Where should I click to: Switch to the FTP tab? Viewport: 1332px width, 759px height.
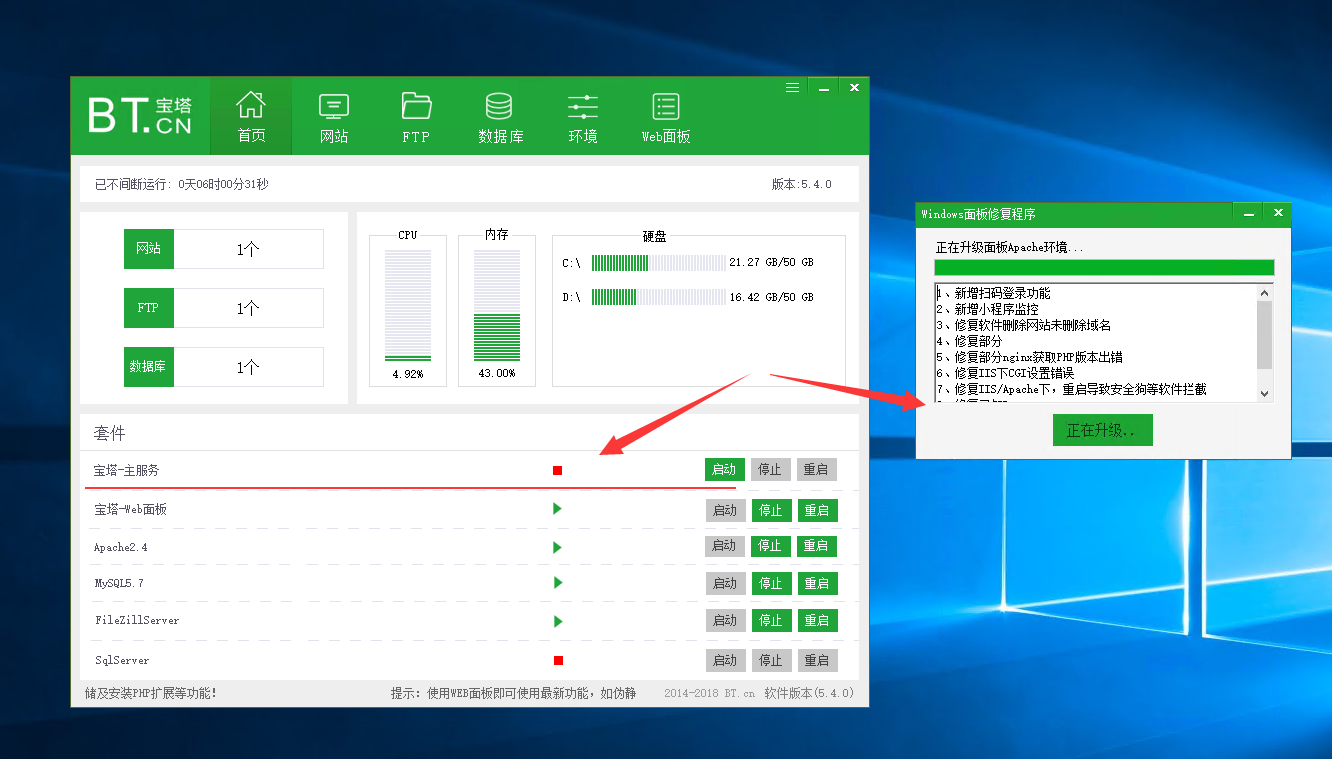pyautogui.click(x=416, y=116)
